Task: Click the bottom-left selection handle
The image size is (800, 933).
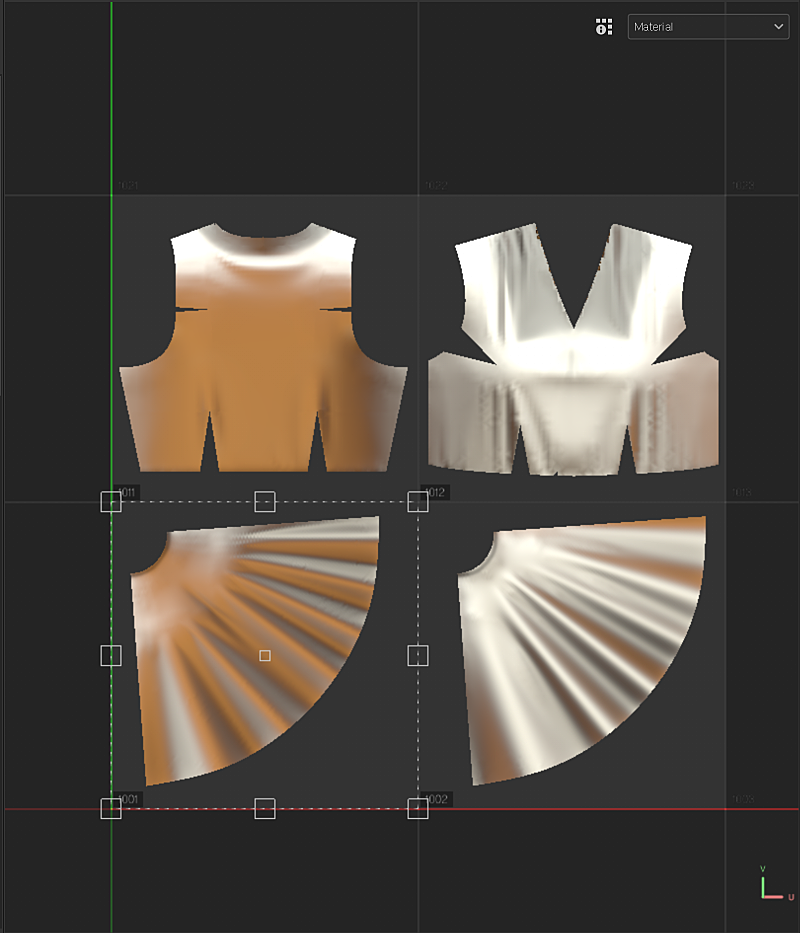Action: click(111, 808)
